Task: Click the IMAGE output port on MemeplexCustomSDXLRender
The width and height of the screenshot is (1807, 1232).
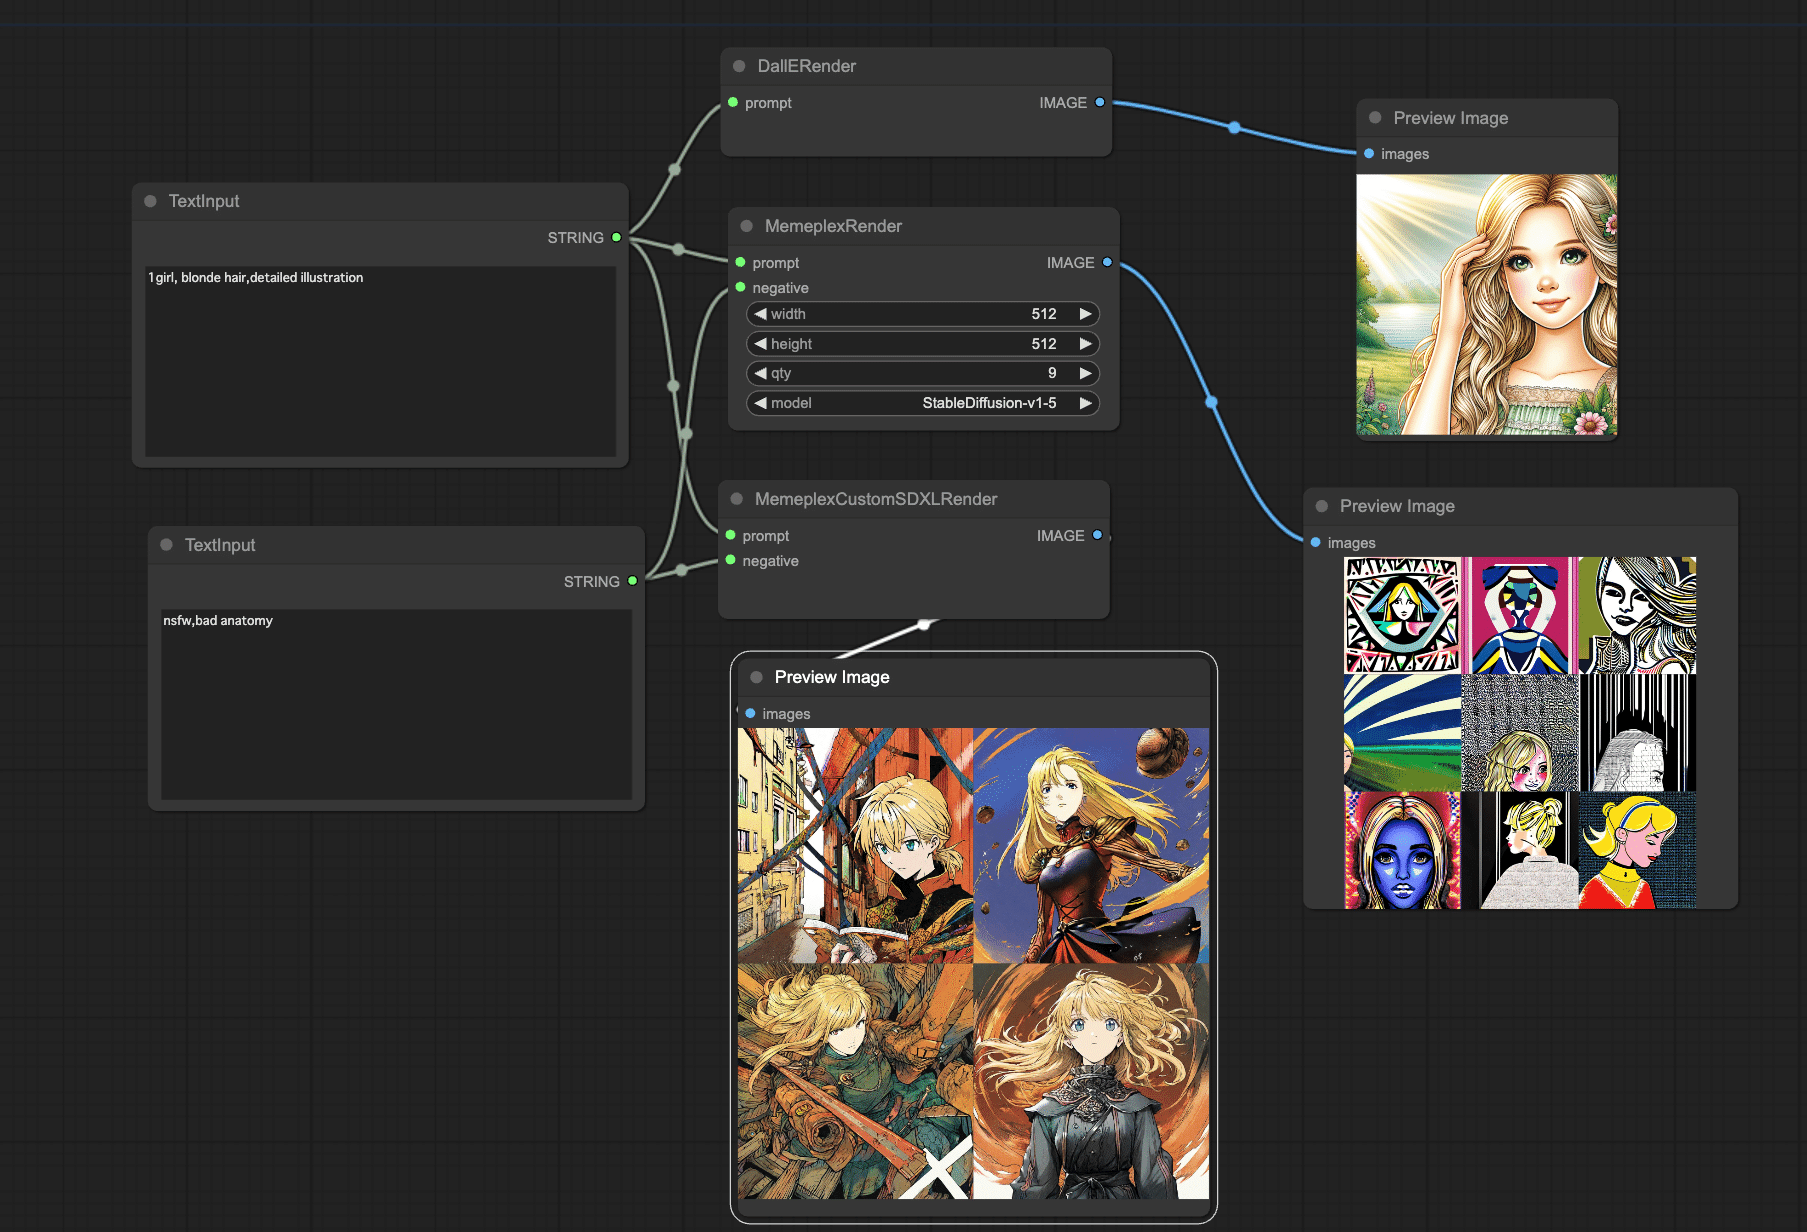Action: pos(1099,535)
